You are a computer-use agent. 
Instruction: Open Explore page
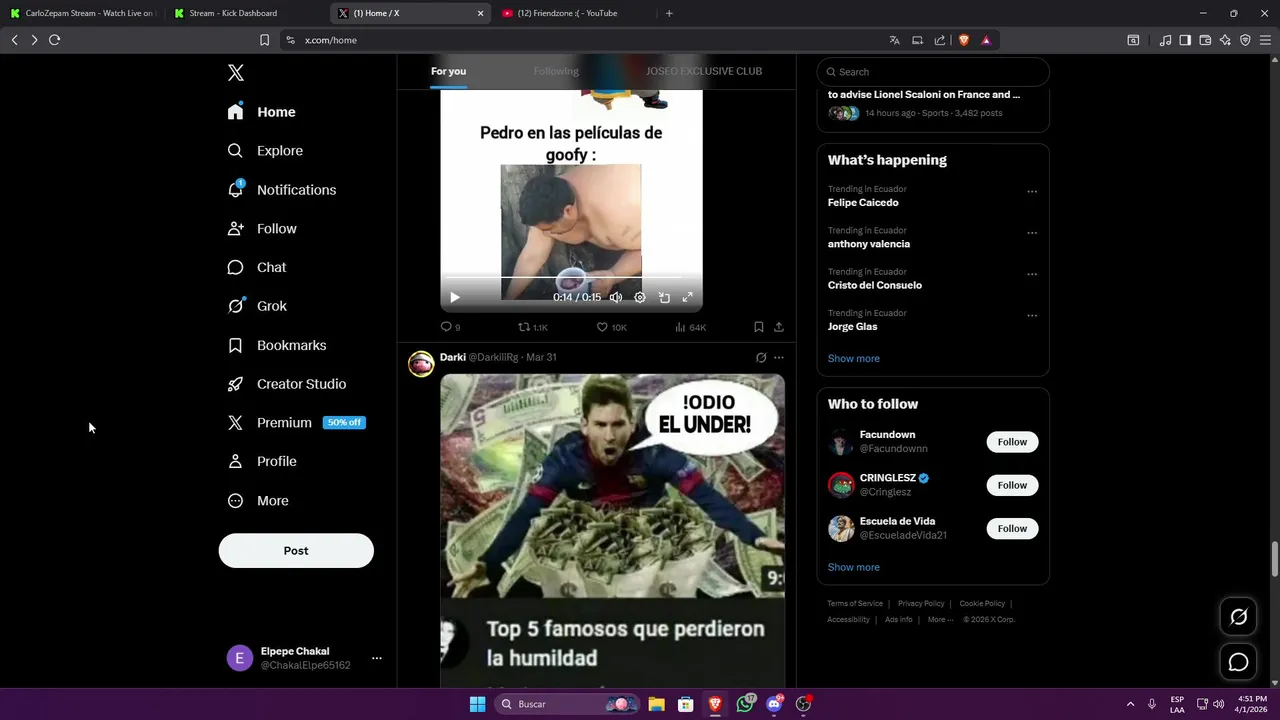point(265,151)
